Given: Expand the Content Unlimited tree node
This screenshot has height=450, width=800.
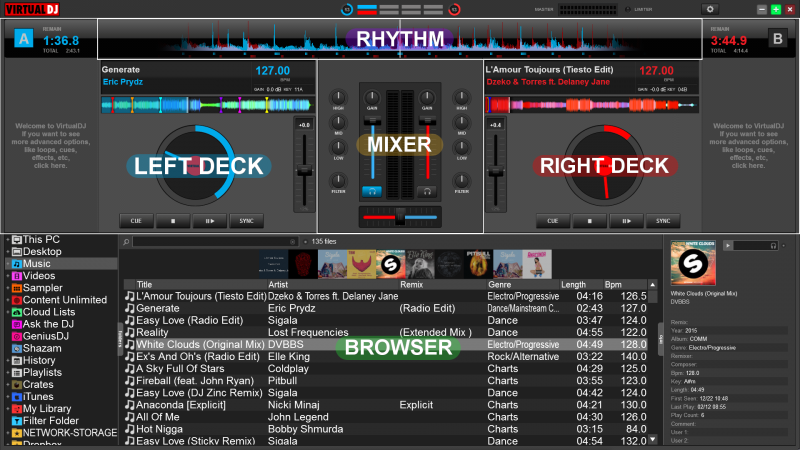Looking at the screenshot, I should [8, 300].
